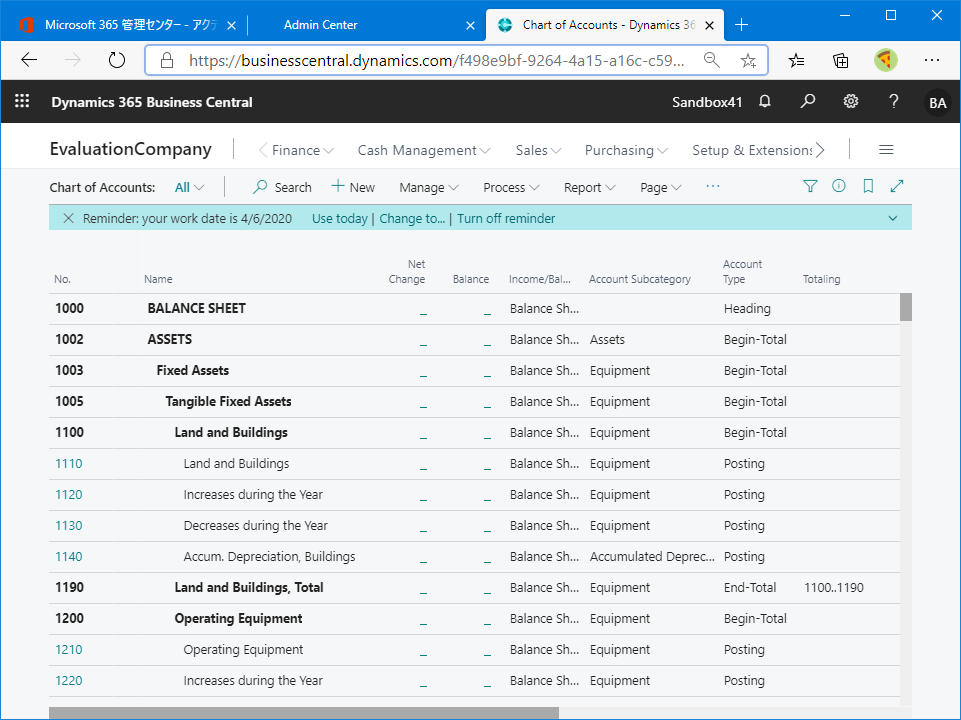Viewport: 961px width, 720px height.
Task: View site information lock icon
Action: [x=166, y=60]
